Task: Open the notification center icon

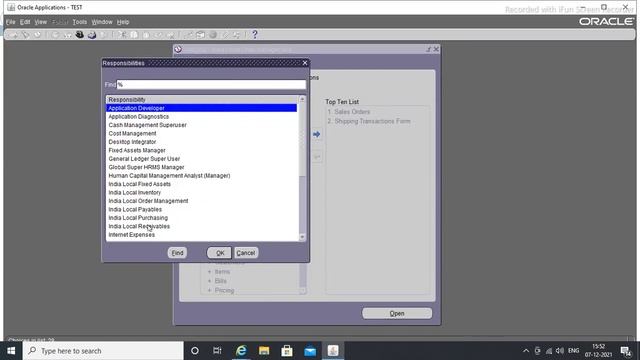Action: (x=625, y=351)
